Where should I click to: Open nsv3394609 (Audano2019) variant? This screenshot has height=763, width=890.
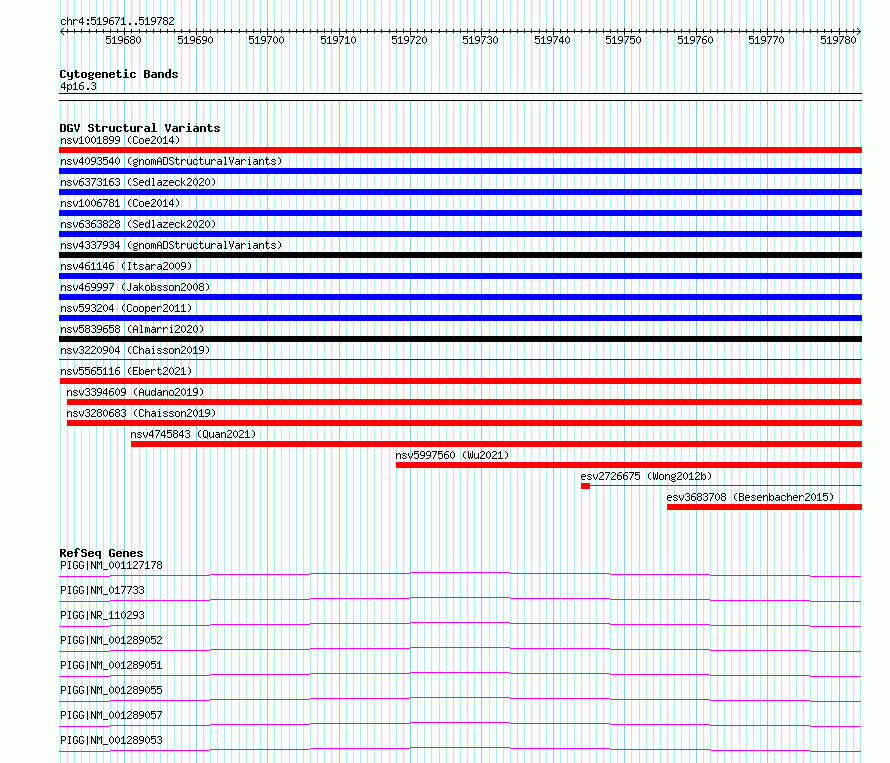point(135,392)
